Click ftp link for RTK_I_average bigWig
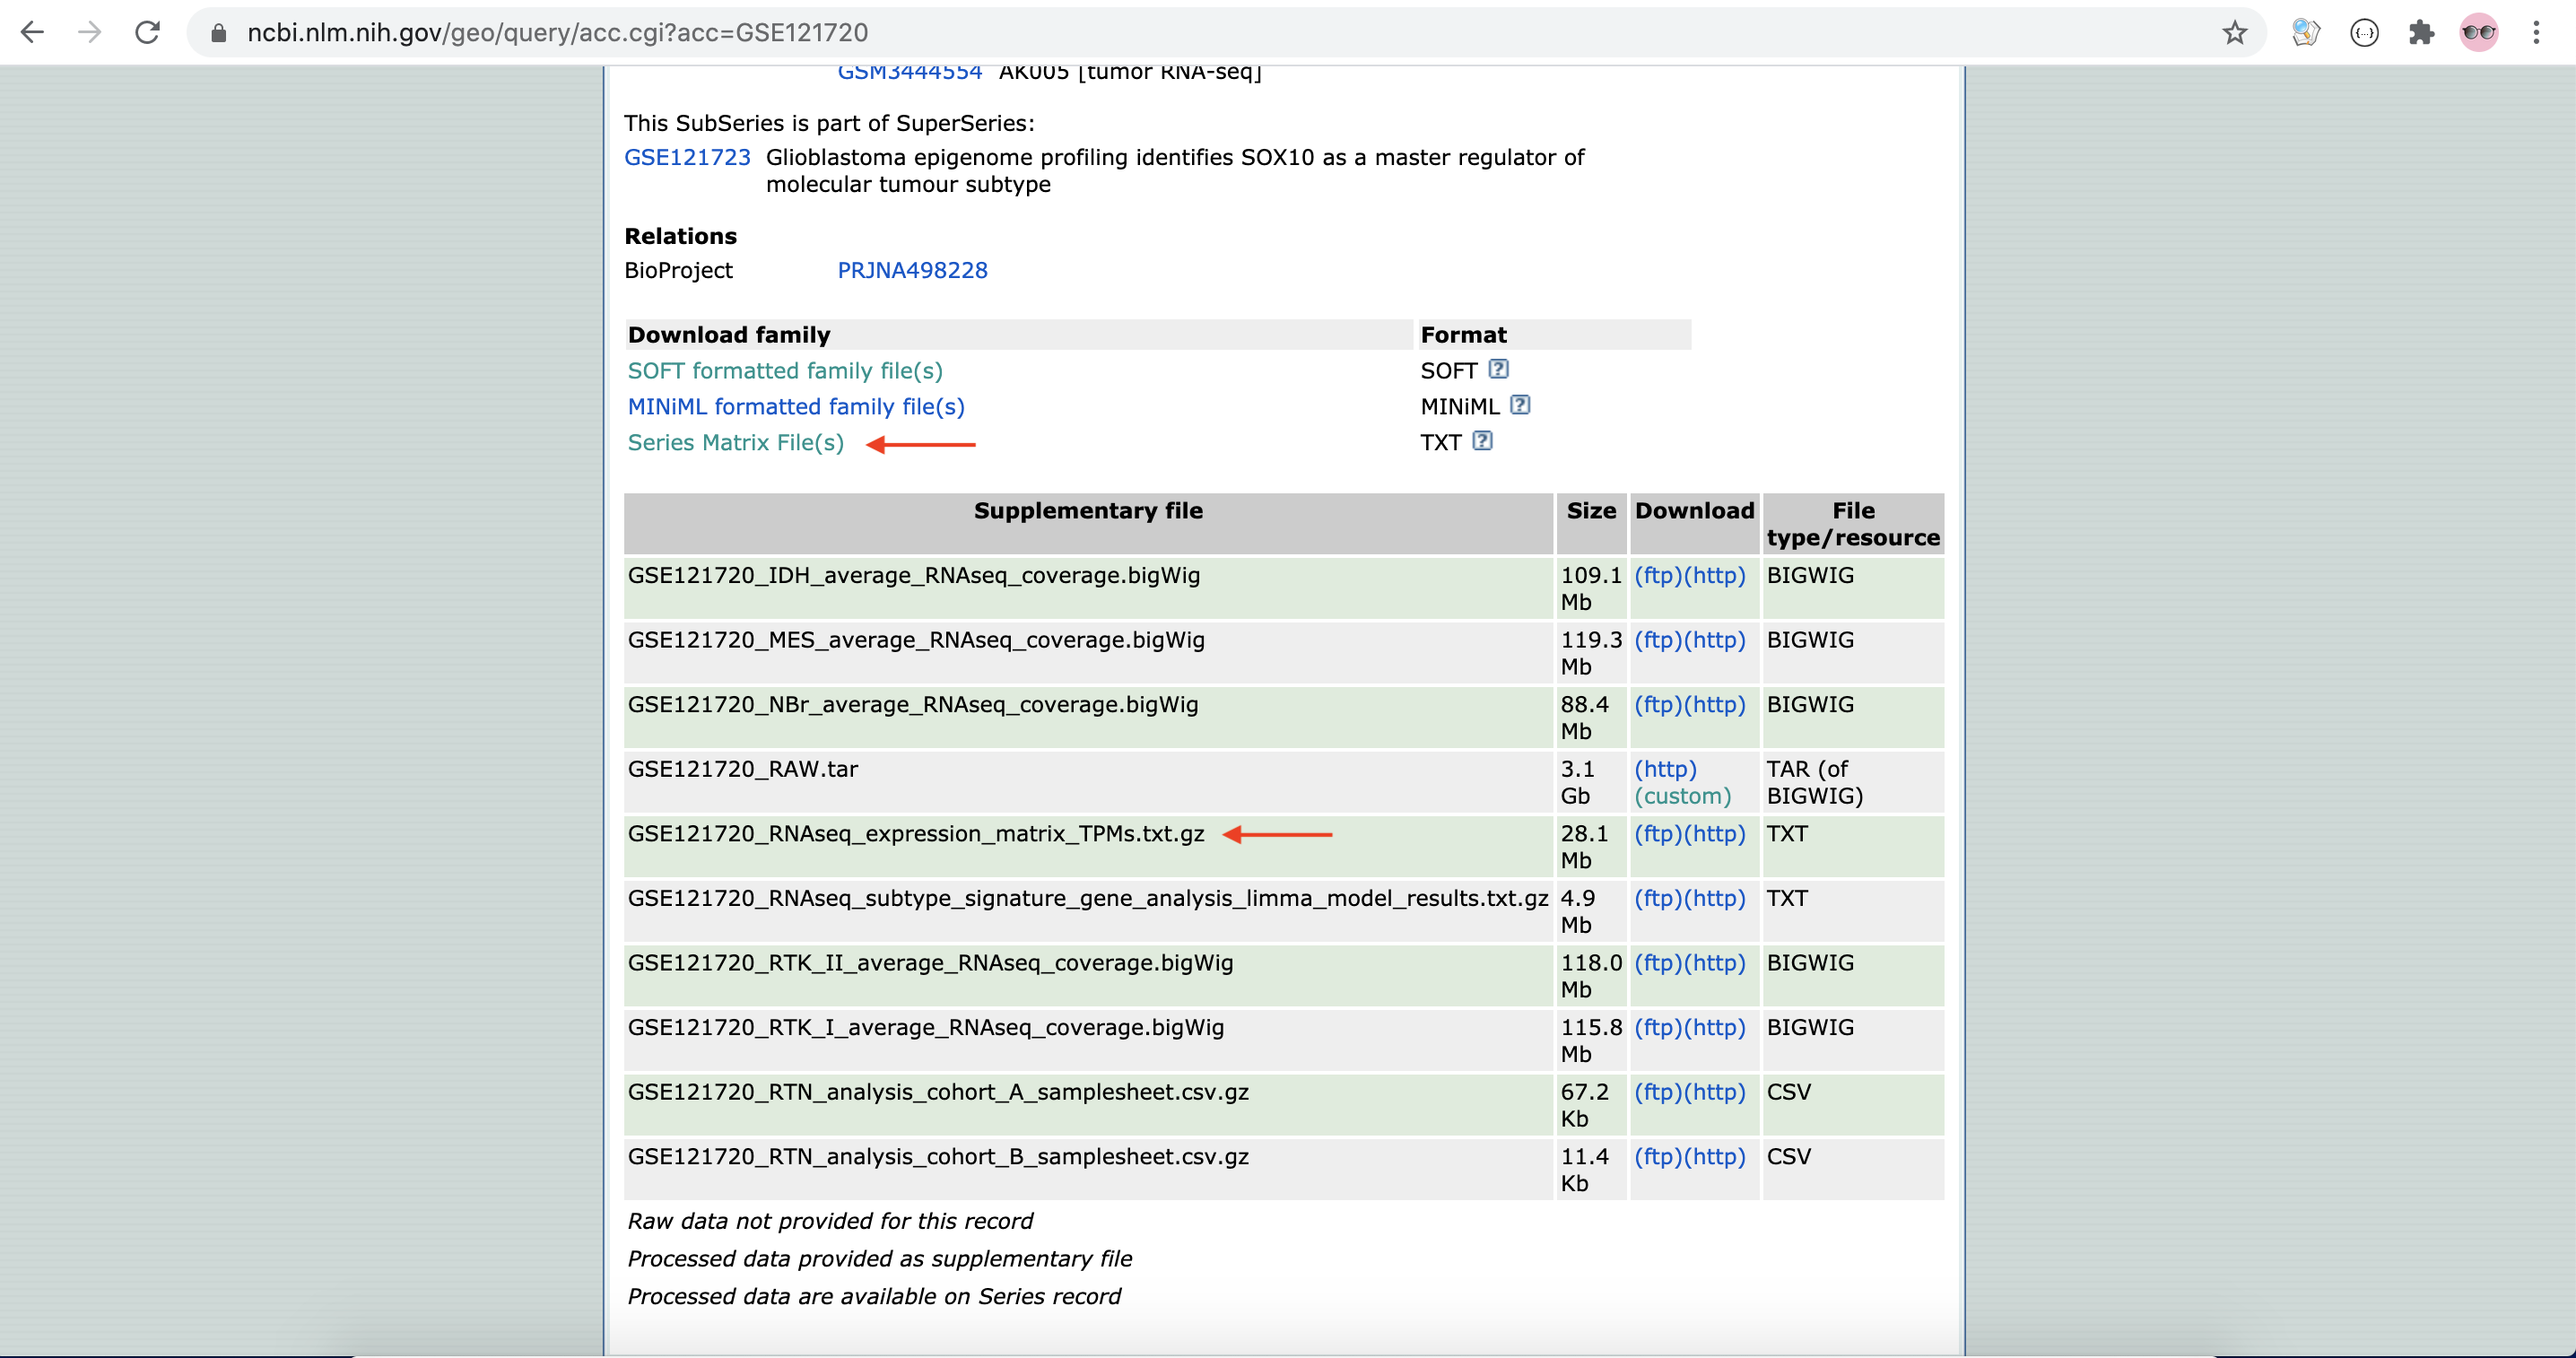The image size is (2576, 1358). (1658, 1028)
